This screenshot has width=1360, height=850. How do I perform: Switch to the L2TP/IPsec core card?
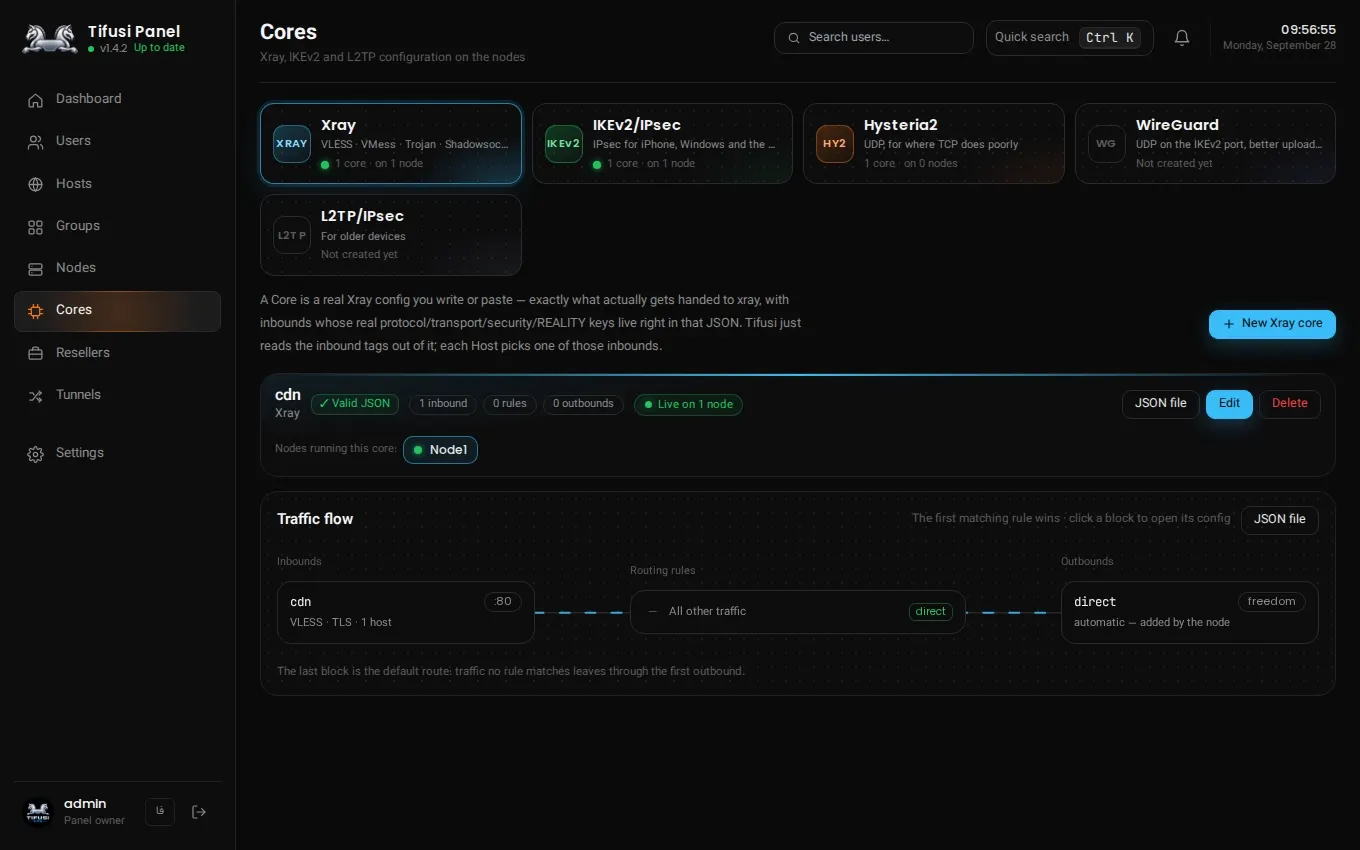point(391,235)
